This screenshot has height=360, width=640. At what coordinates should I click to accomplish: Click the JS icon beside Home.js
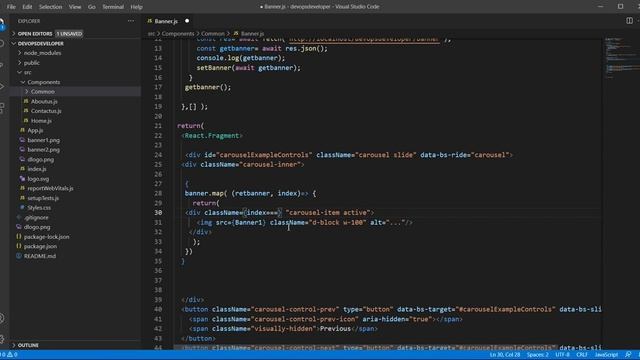(x=26, y=121)
